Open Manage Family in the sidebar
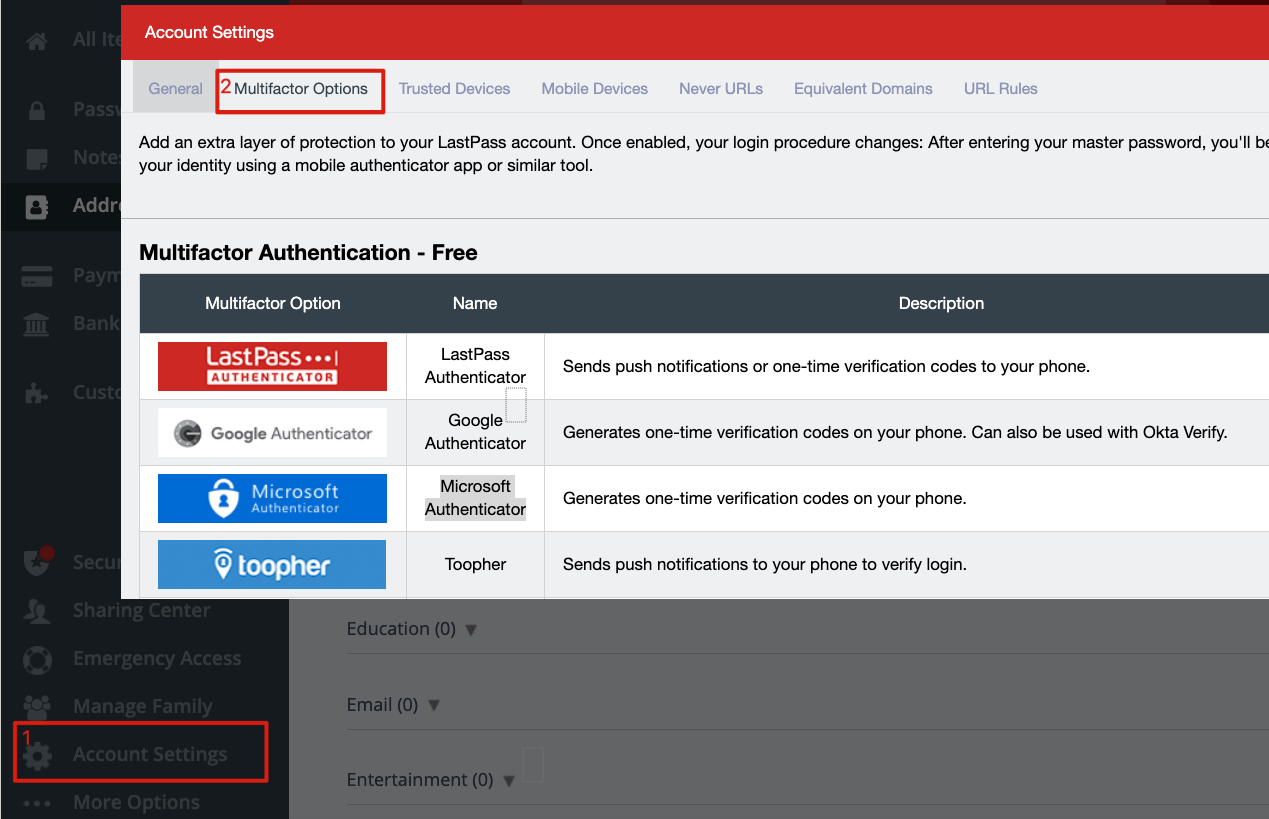Viewport: 1269px width, 819px height. pos(142,706)
